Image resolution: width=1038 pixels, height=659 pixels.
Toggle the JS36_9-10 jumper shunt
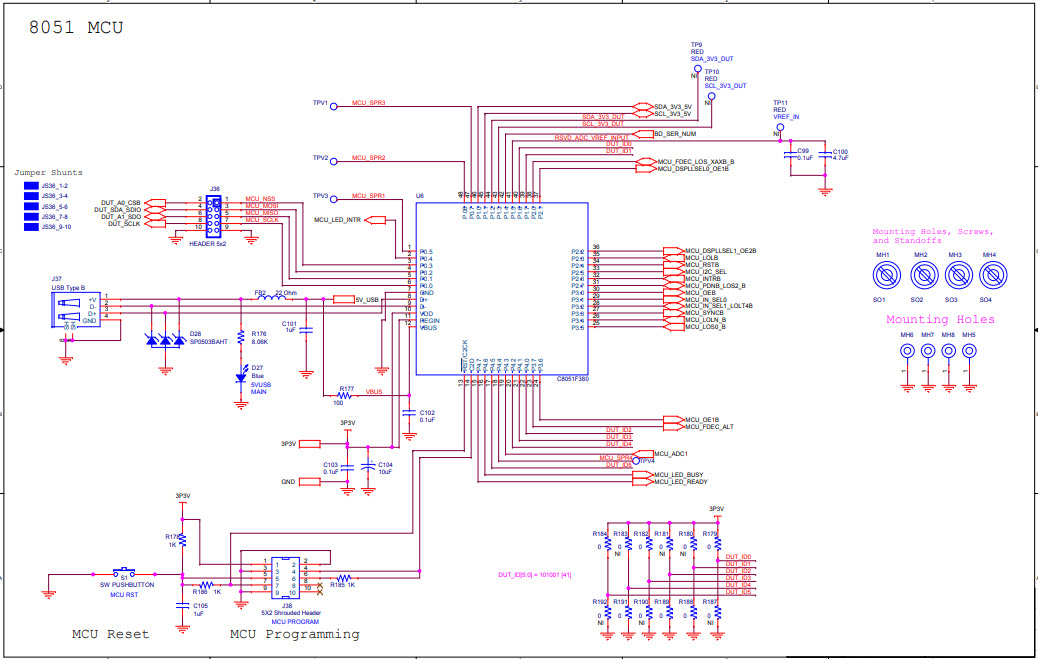click(31, 229)
